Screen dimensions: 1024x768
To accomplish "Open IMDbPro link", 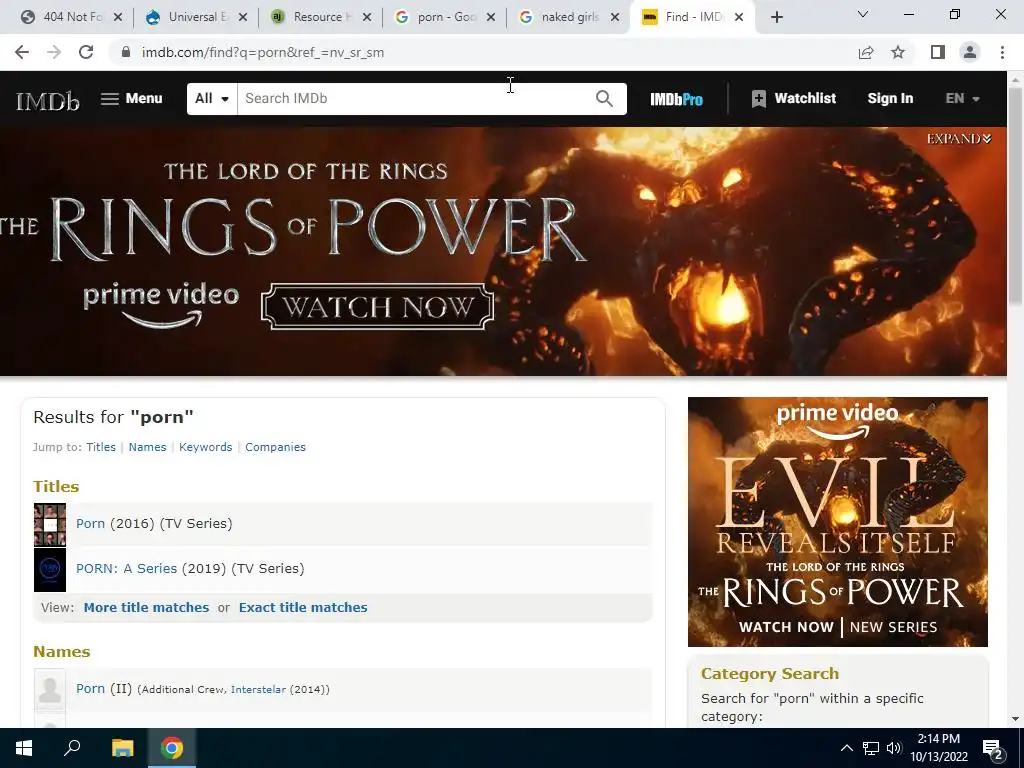I will coord(676,99).
